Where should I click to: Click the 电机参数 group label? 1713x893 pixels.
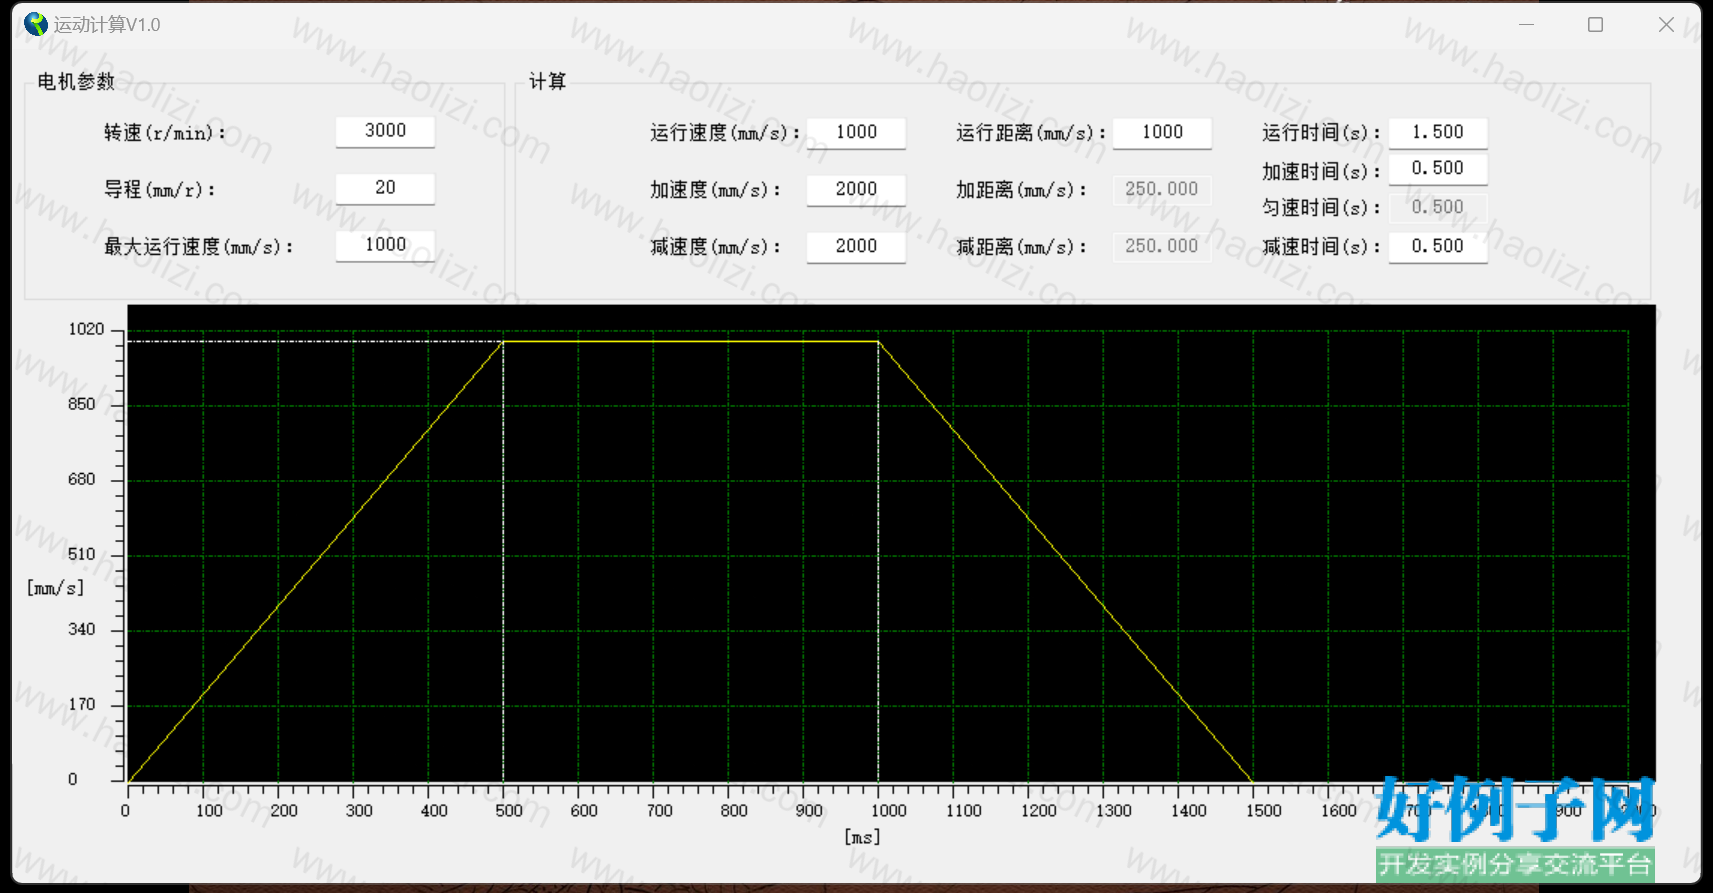[x=76, y=82]
